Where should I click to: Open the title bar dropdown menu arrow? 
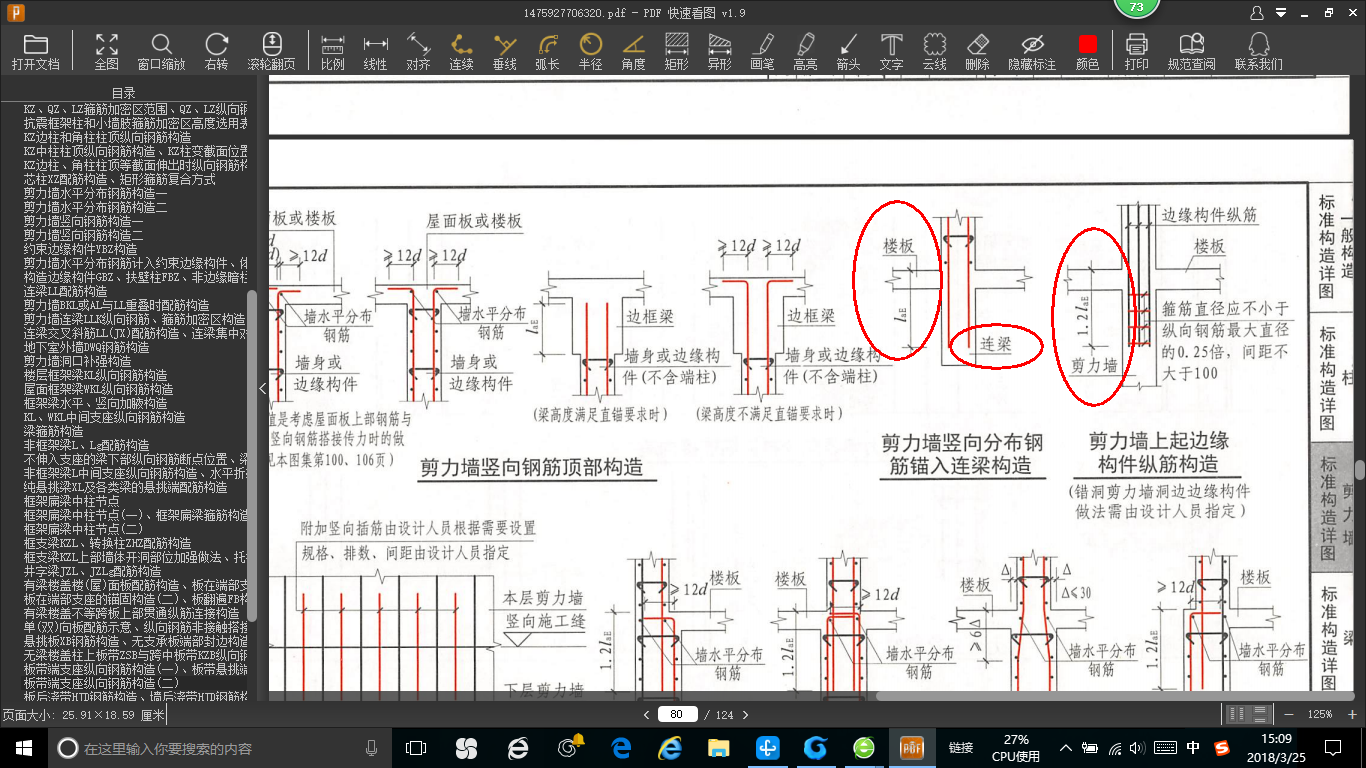[1281, 13]
